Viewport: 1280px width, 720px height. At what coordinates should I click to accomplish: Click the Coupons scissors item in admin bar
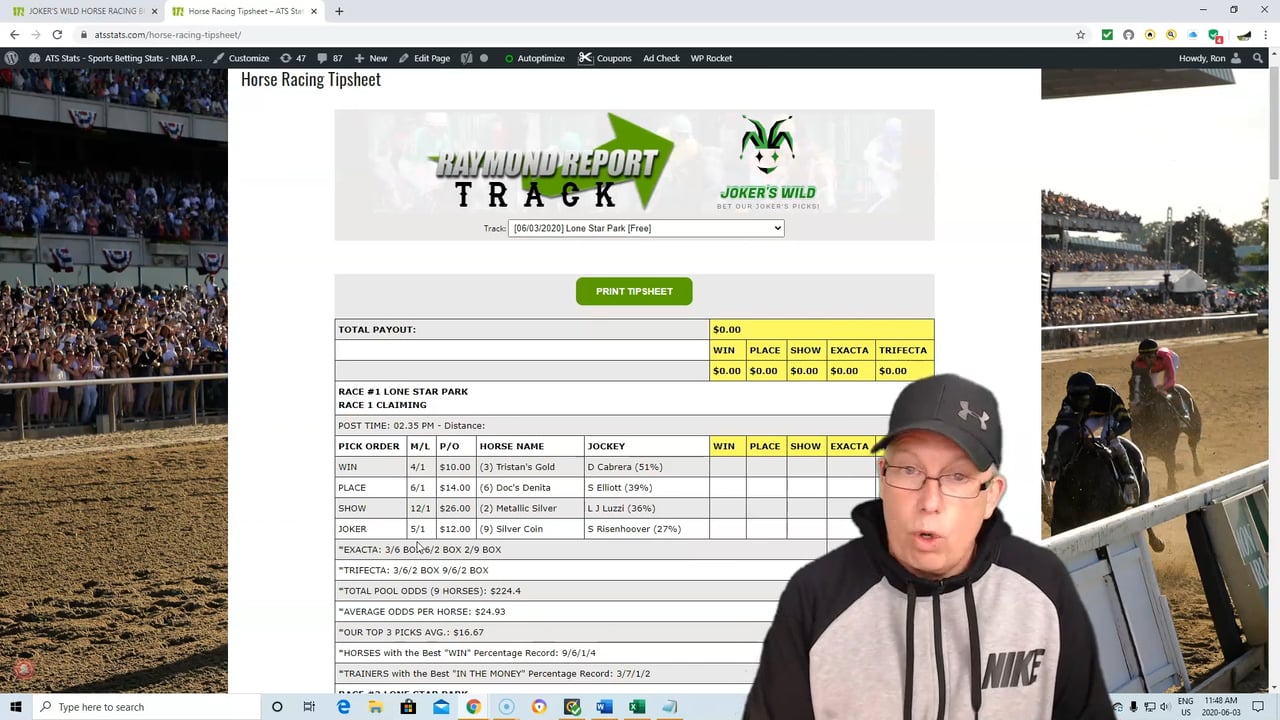(x=605, y=58)
